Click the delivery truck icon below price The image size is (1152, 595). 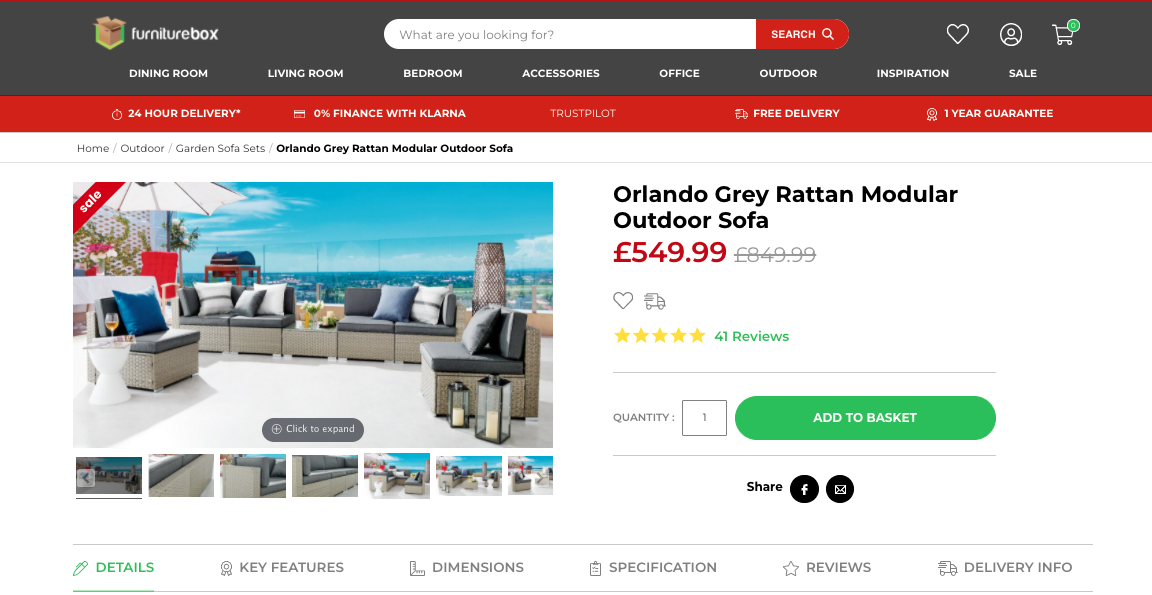(x=655, y=300)
